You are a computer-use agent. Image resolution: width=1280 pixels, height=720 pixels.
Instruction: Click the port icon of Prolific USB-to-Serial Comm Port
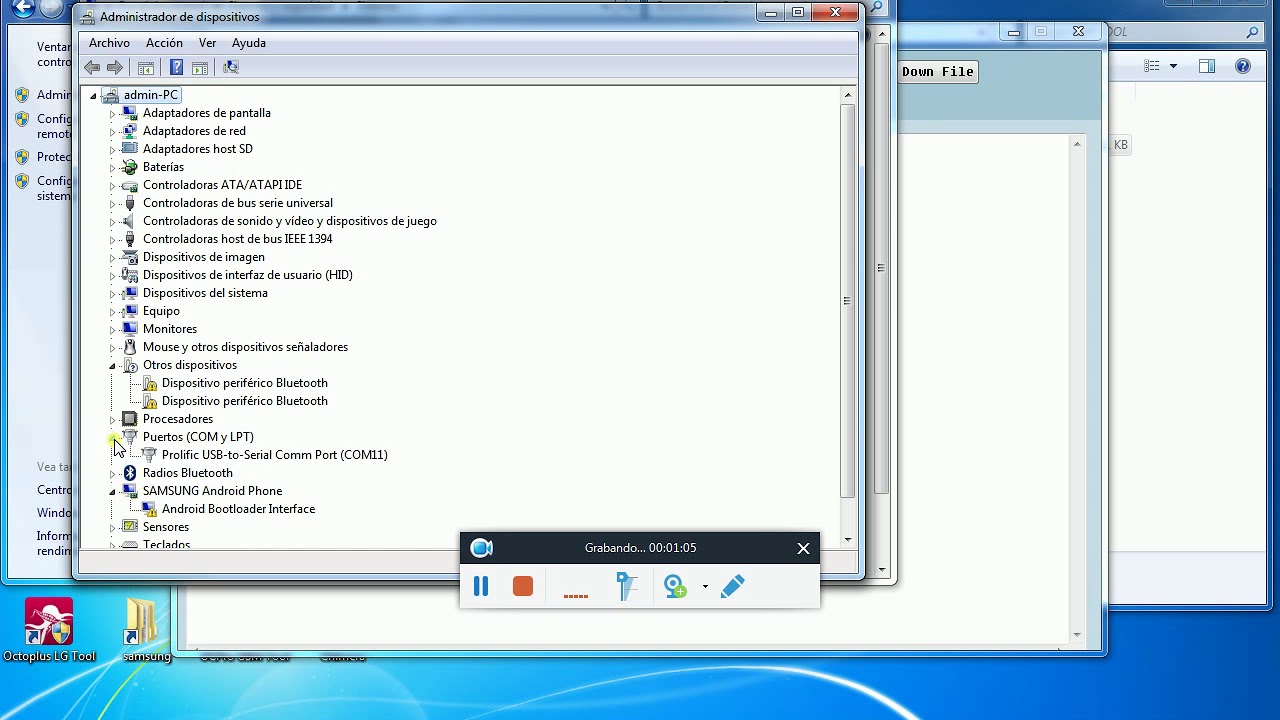click(149, 455)
